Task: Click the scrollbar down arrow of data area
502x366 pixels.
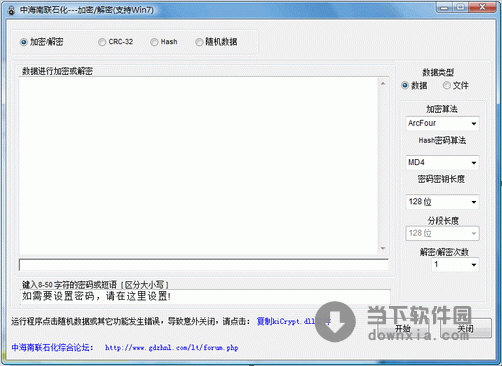Action: pyautogui.click(x=383, y=248)
